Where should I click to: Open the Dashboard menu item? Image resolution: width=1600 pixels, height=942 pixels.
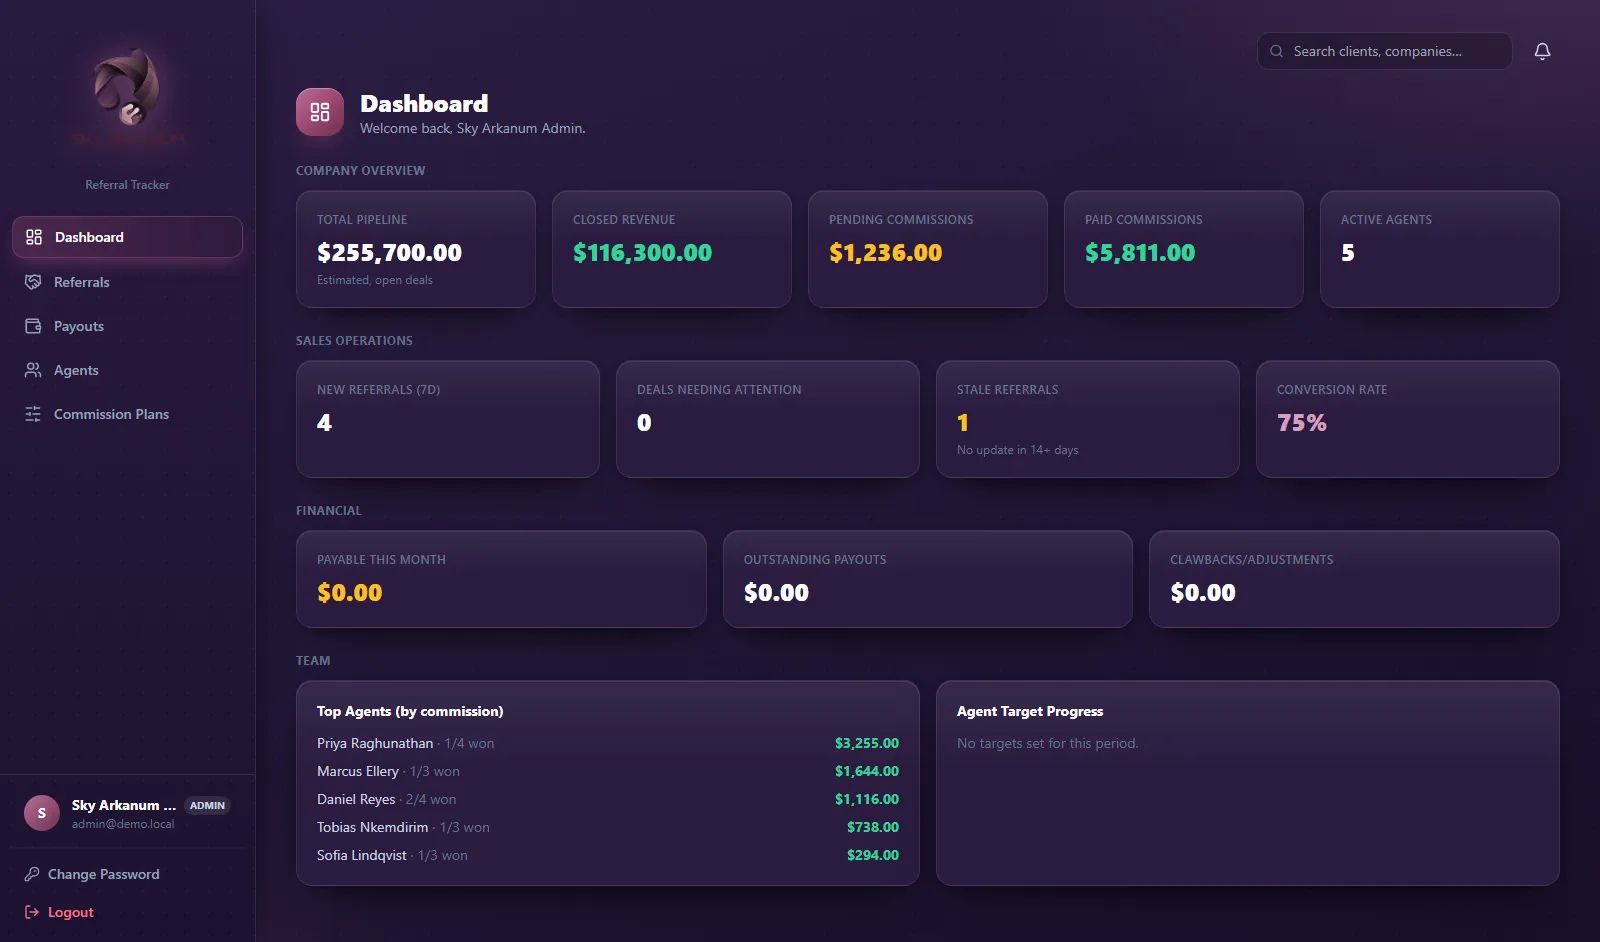[127, 237]
